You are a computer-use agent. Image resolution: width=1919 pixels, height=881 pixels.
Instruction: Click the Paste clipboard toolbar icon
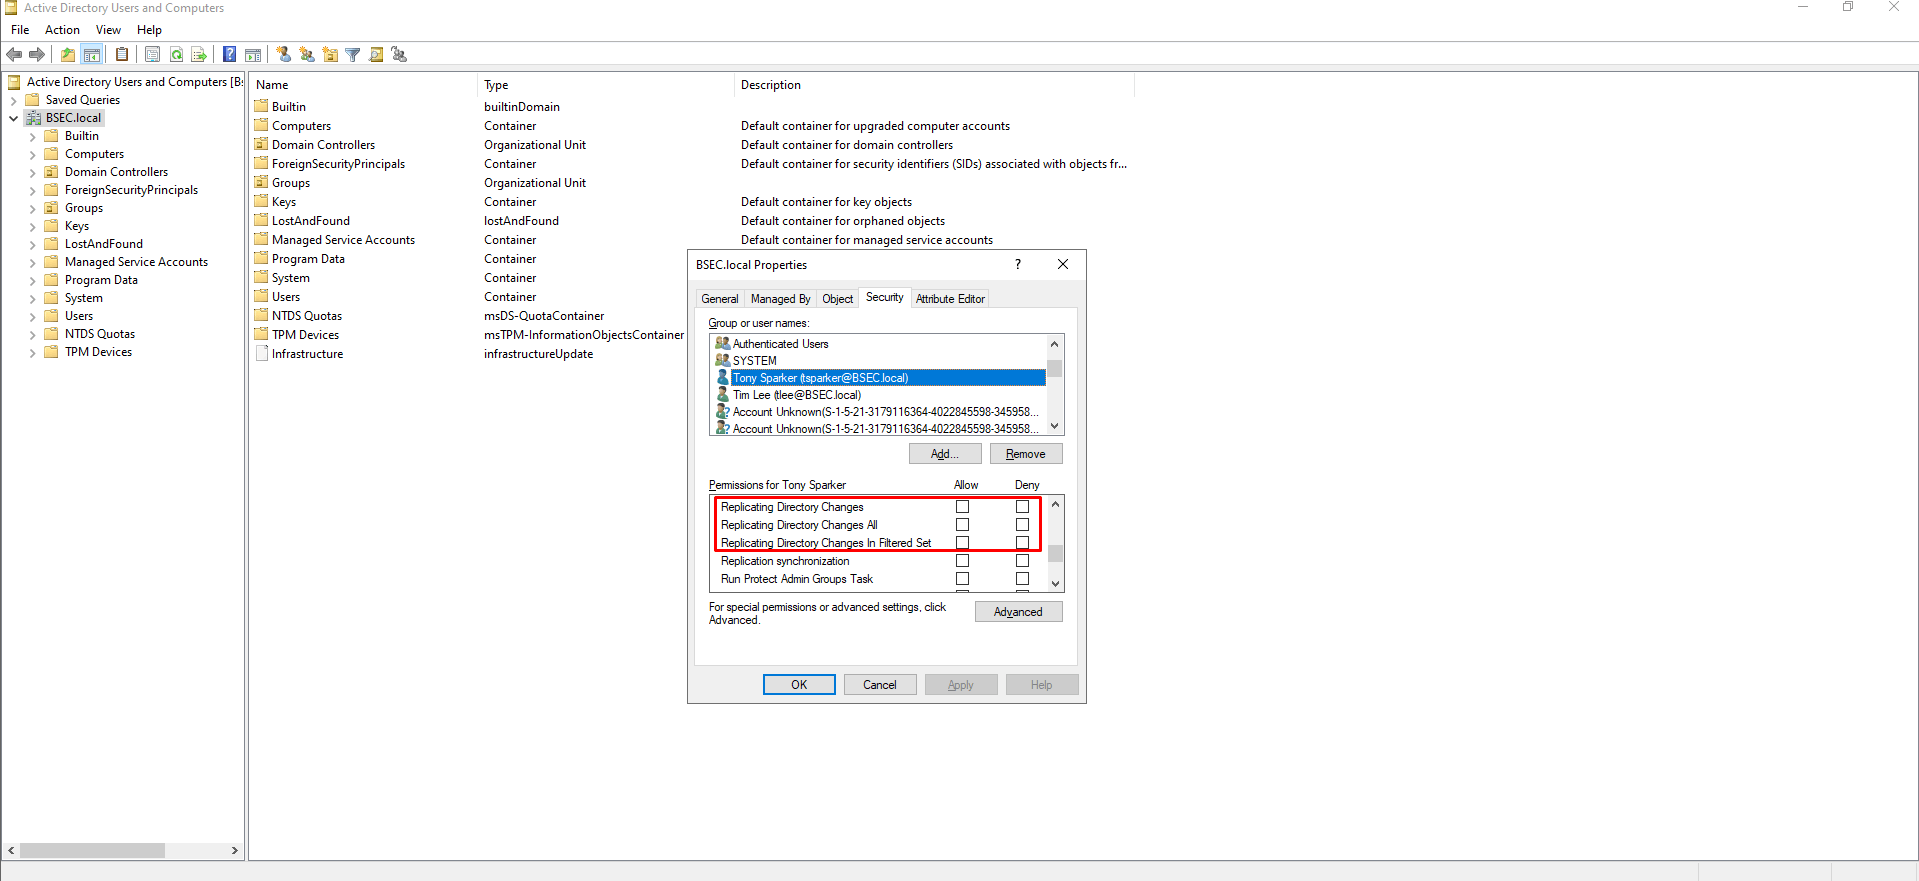click(x=122, y=55)
